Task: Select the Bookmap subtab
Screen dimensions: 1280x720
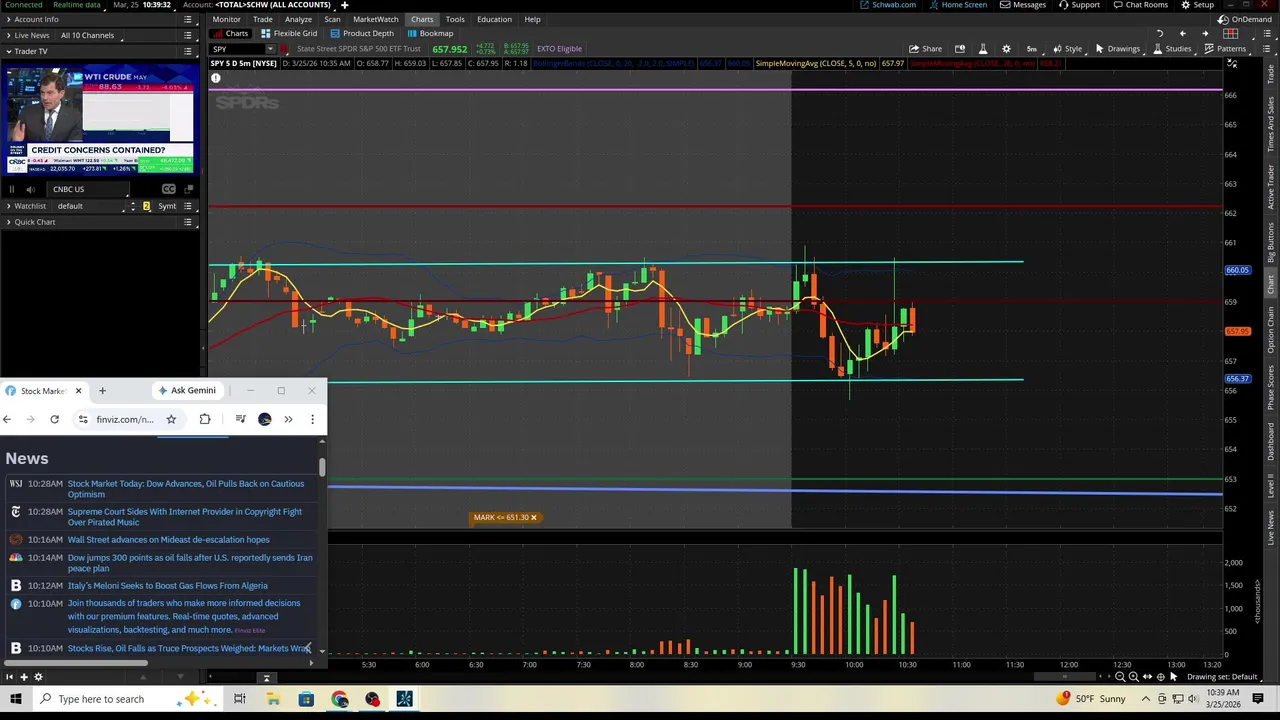Action: pos(430,33)
